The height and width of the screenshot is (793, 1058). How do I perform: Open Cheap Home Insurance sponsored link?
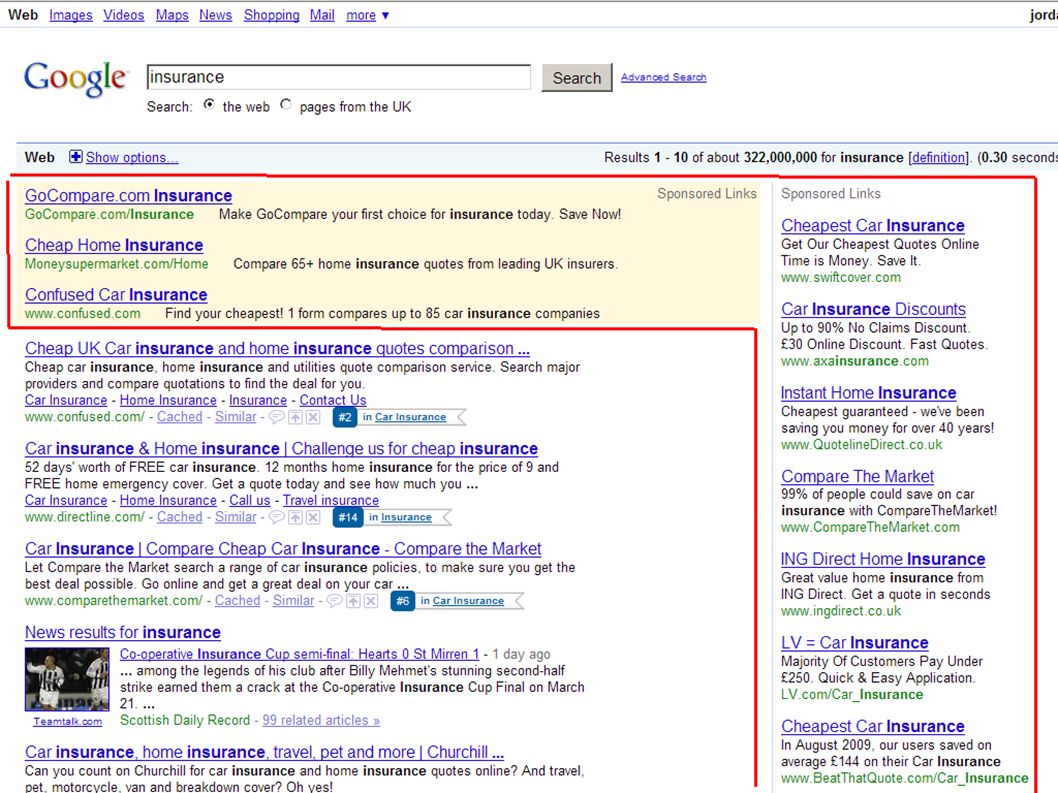pyautogui.click(x=114, y=245)
